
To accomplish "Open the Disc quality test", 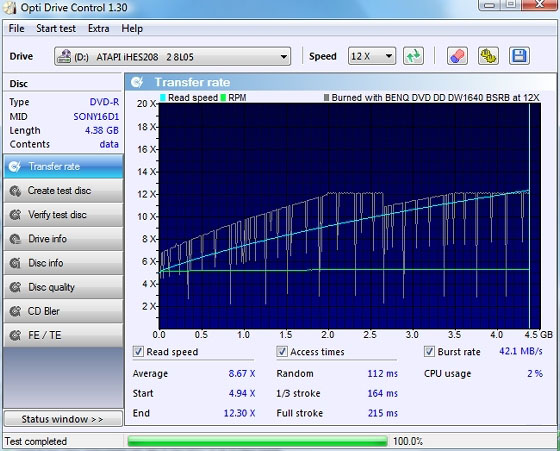I will [x=63, y=287].
